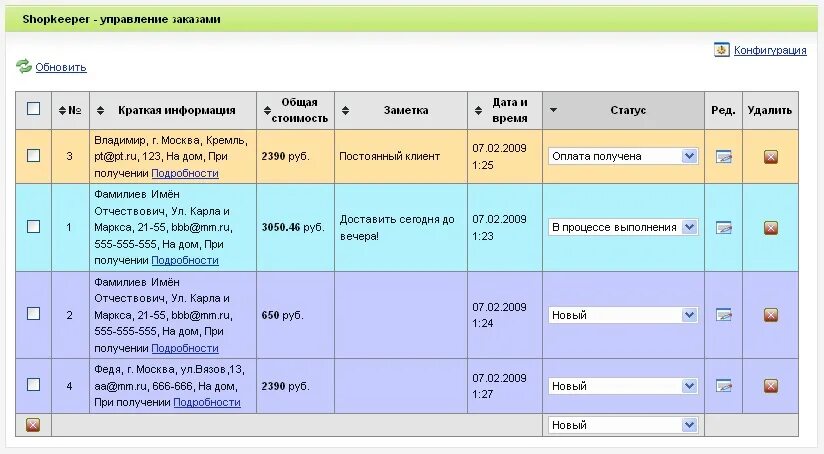Open Подробности link for Владимир order

point(185,173)
